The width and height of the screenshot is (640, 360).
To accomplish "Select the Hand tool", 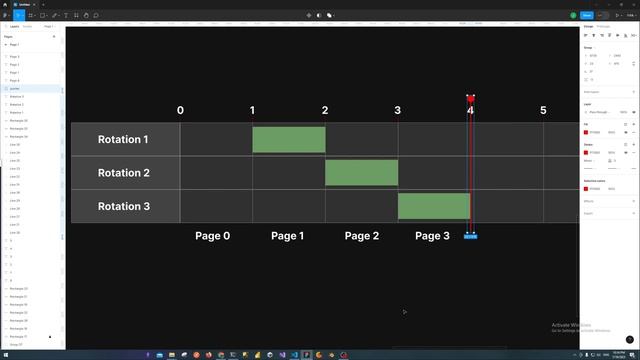I will pos(86,16).
